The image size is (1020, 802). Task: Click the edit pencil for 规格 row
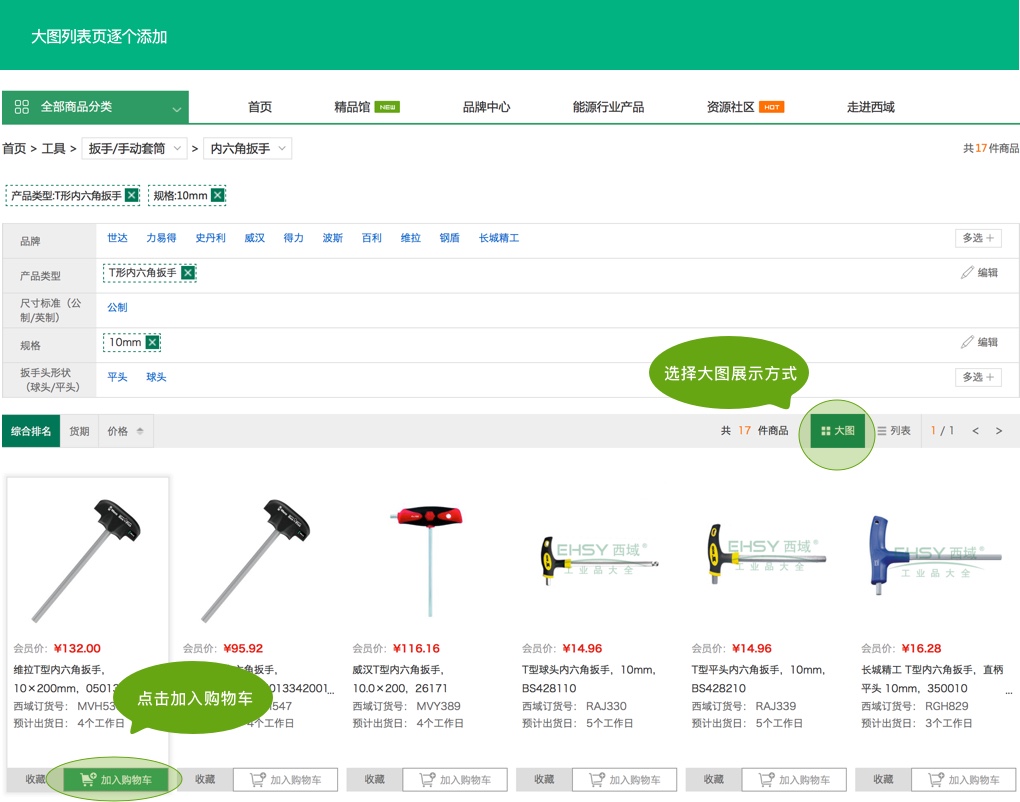tap(979, 342)
